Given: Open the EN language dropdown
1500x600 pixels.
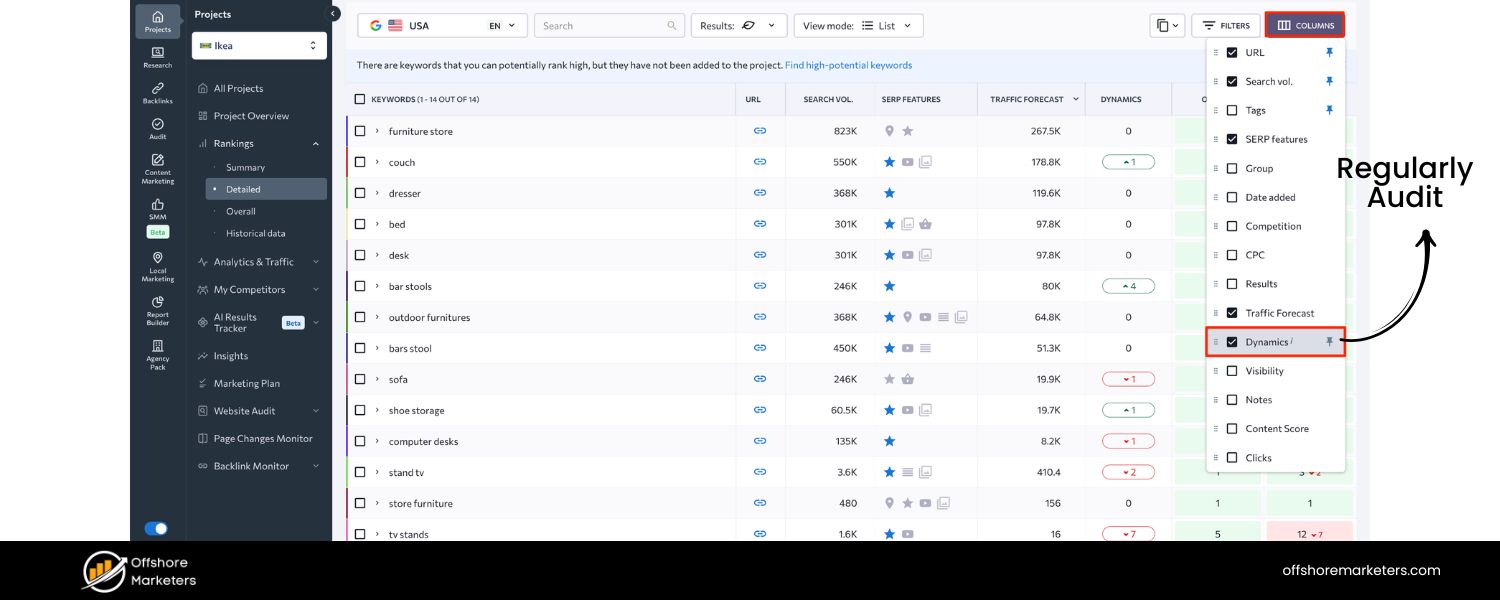Looking at the screenshot, I should pyautogui.click(x=500, y=25).
